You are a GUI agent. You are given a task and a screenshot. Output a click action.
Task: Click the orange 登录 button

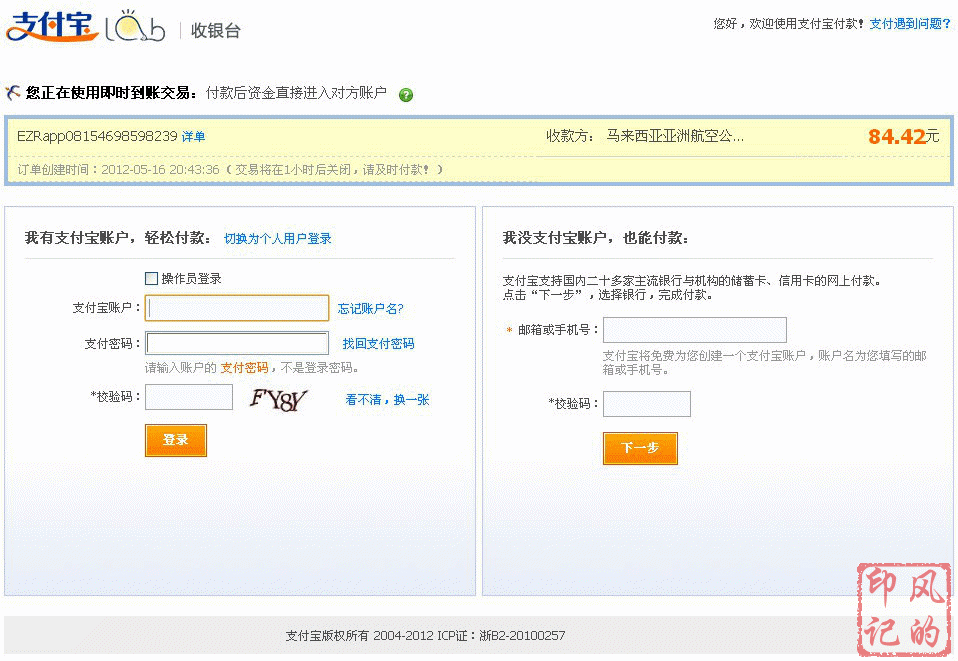tap(176, 440)
